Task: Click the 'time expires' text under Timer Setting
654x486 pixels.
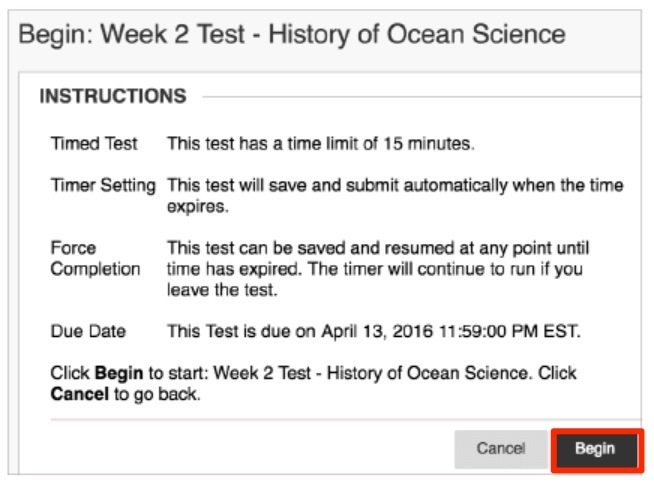Action: coord(198,206)
